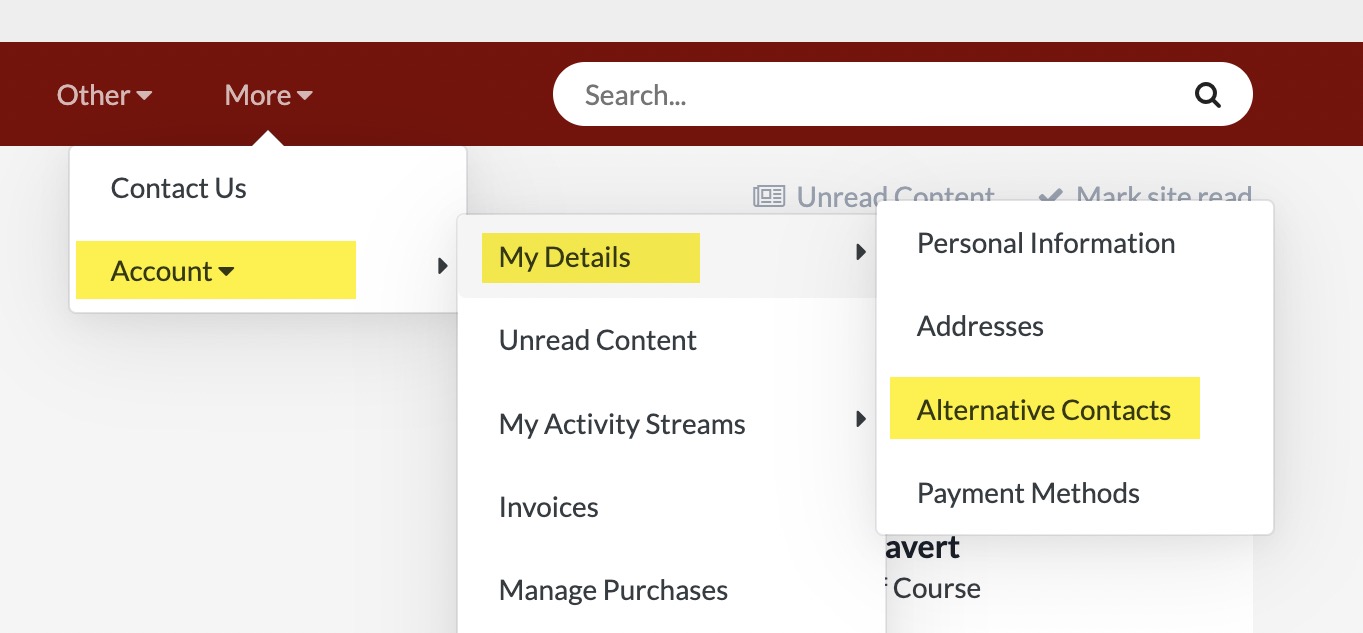Click the arrow beside My Details
Viewport: 1363px width, 633px height.
860,253
